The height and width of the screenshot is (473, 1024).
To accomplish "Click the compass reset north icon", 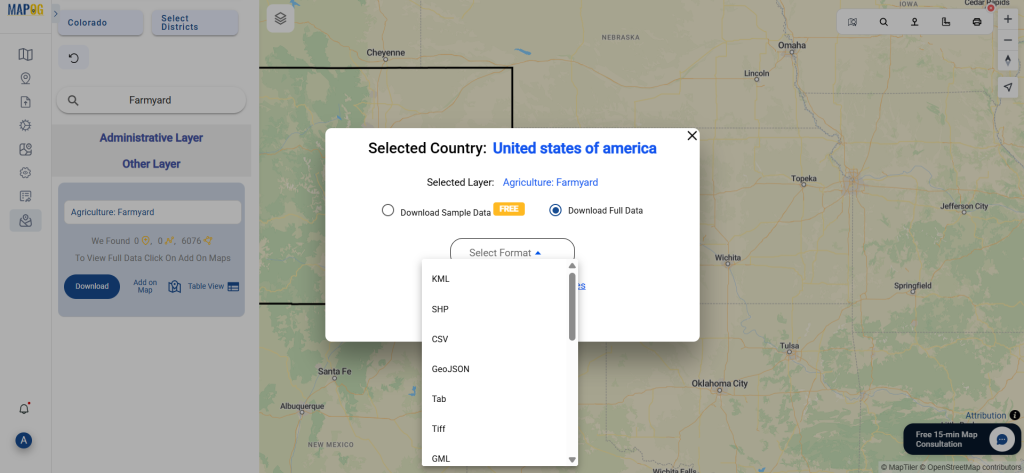I will coord(1008,60).
